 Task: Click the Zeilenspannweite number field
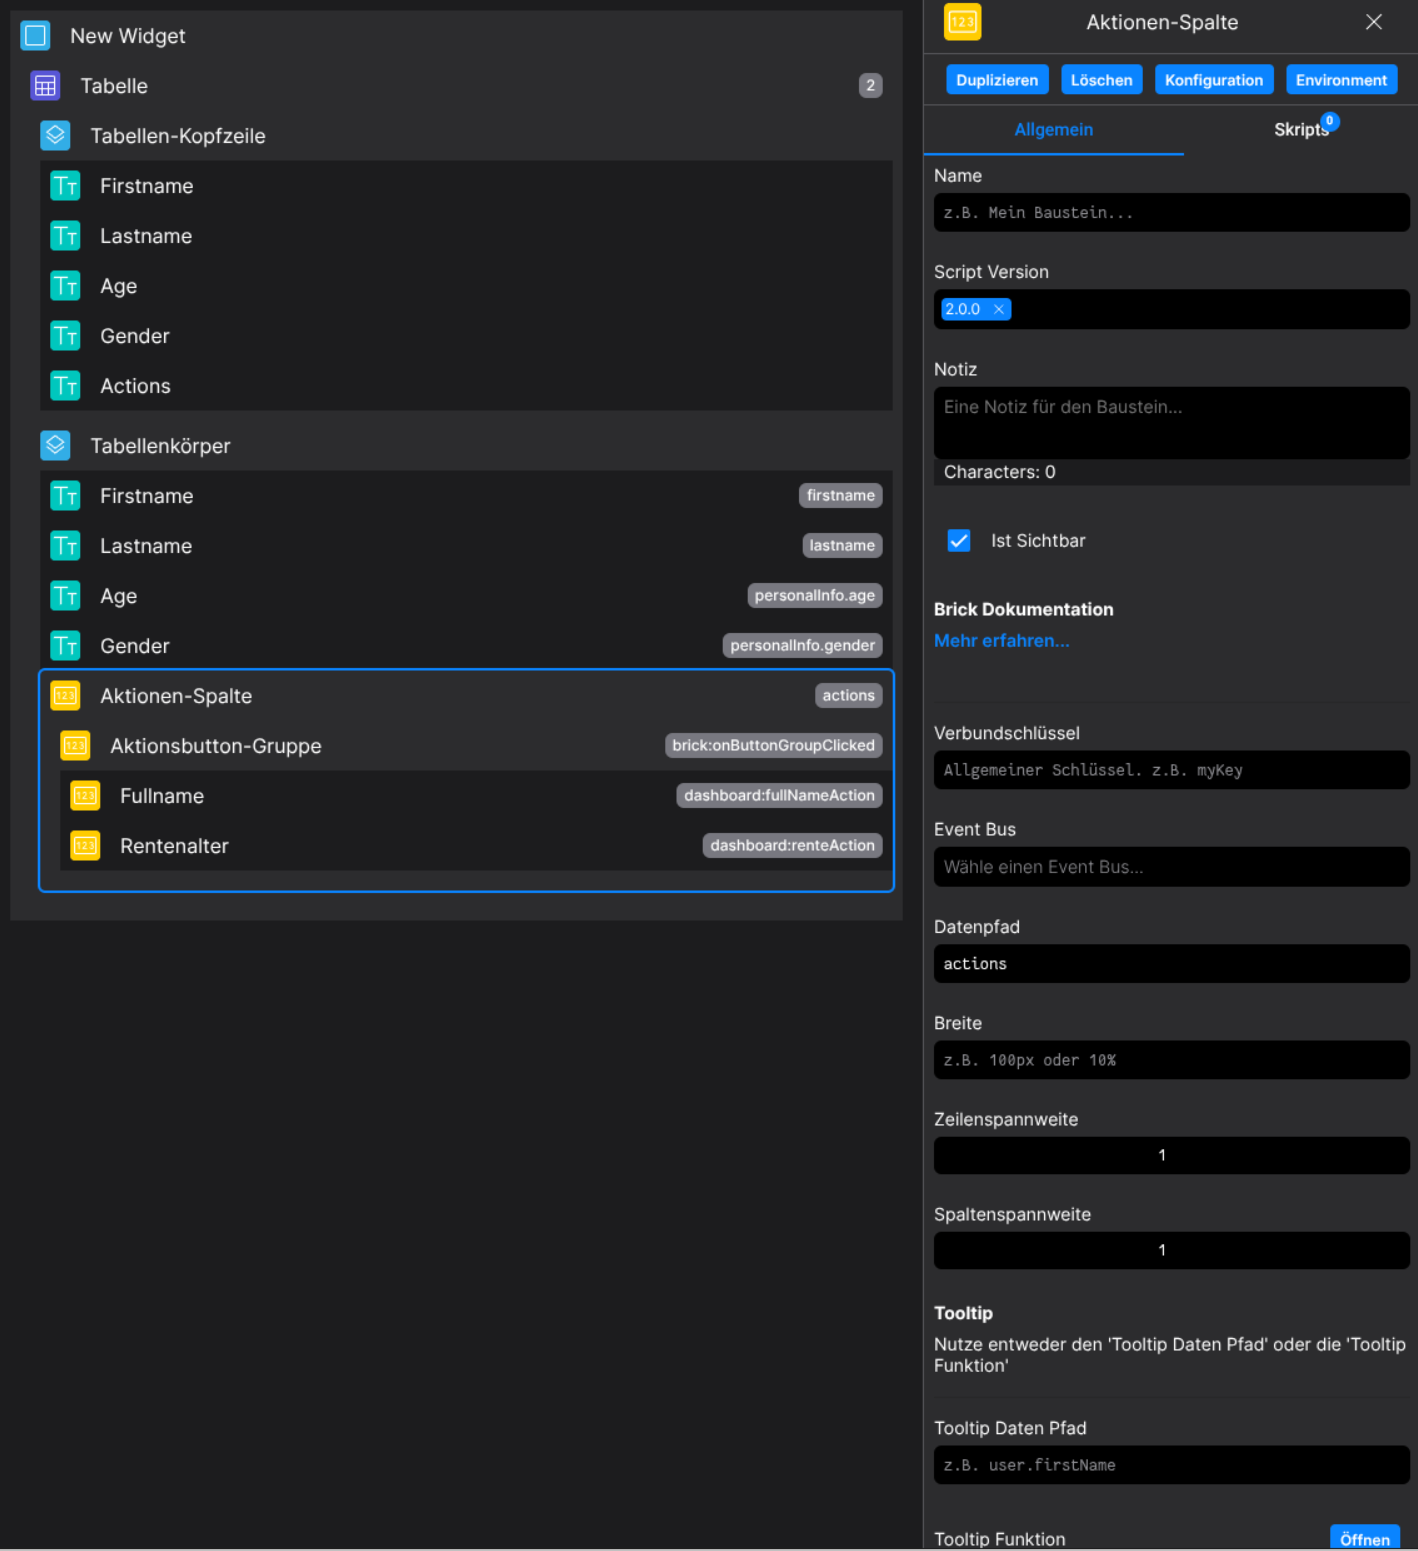pyautogui.click(x=1171, y=1155)
